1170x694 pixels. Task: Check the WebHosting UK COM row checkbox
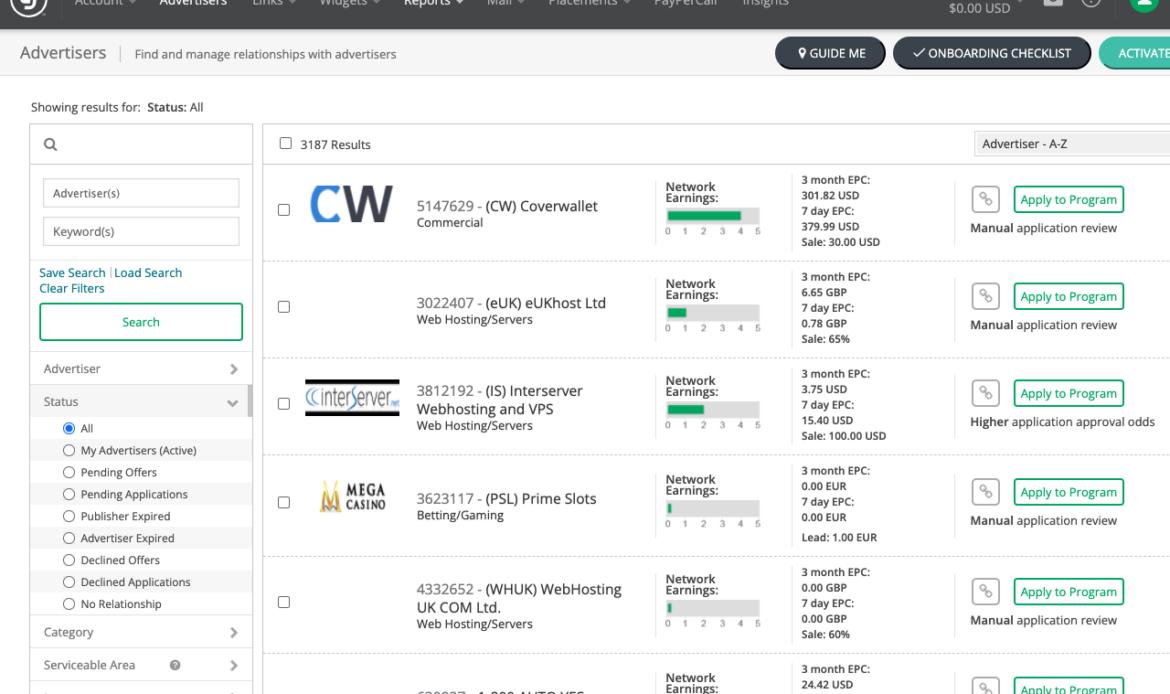284,602
